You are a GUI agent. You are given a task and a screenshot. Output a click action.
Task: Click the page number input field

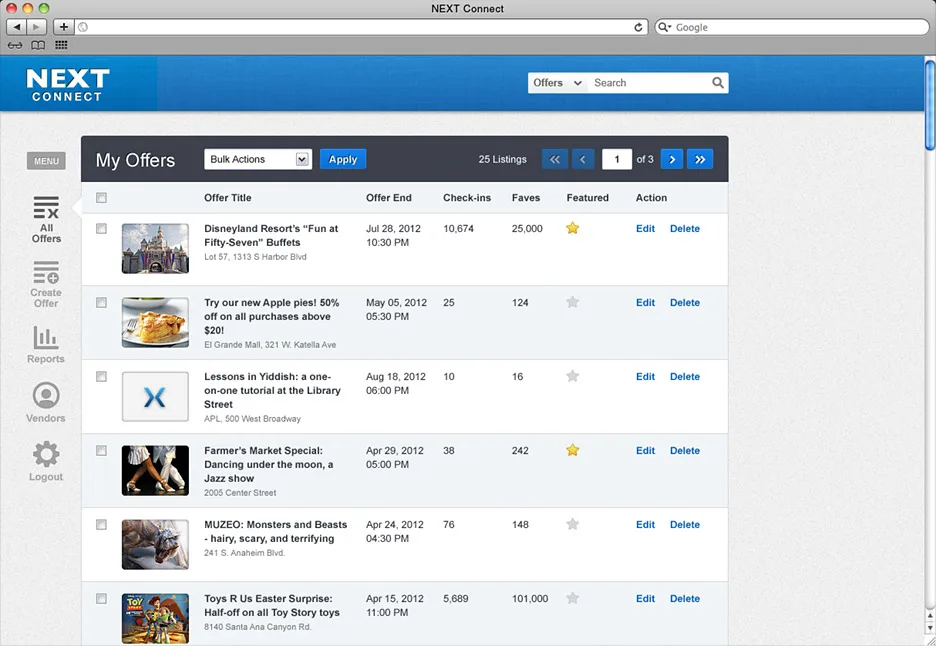point(617,159)
